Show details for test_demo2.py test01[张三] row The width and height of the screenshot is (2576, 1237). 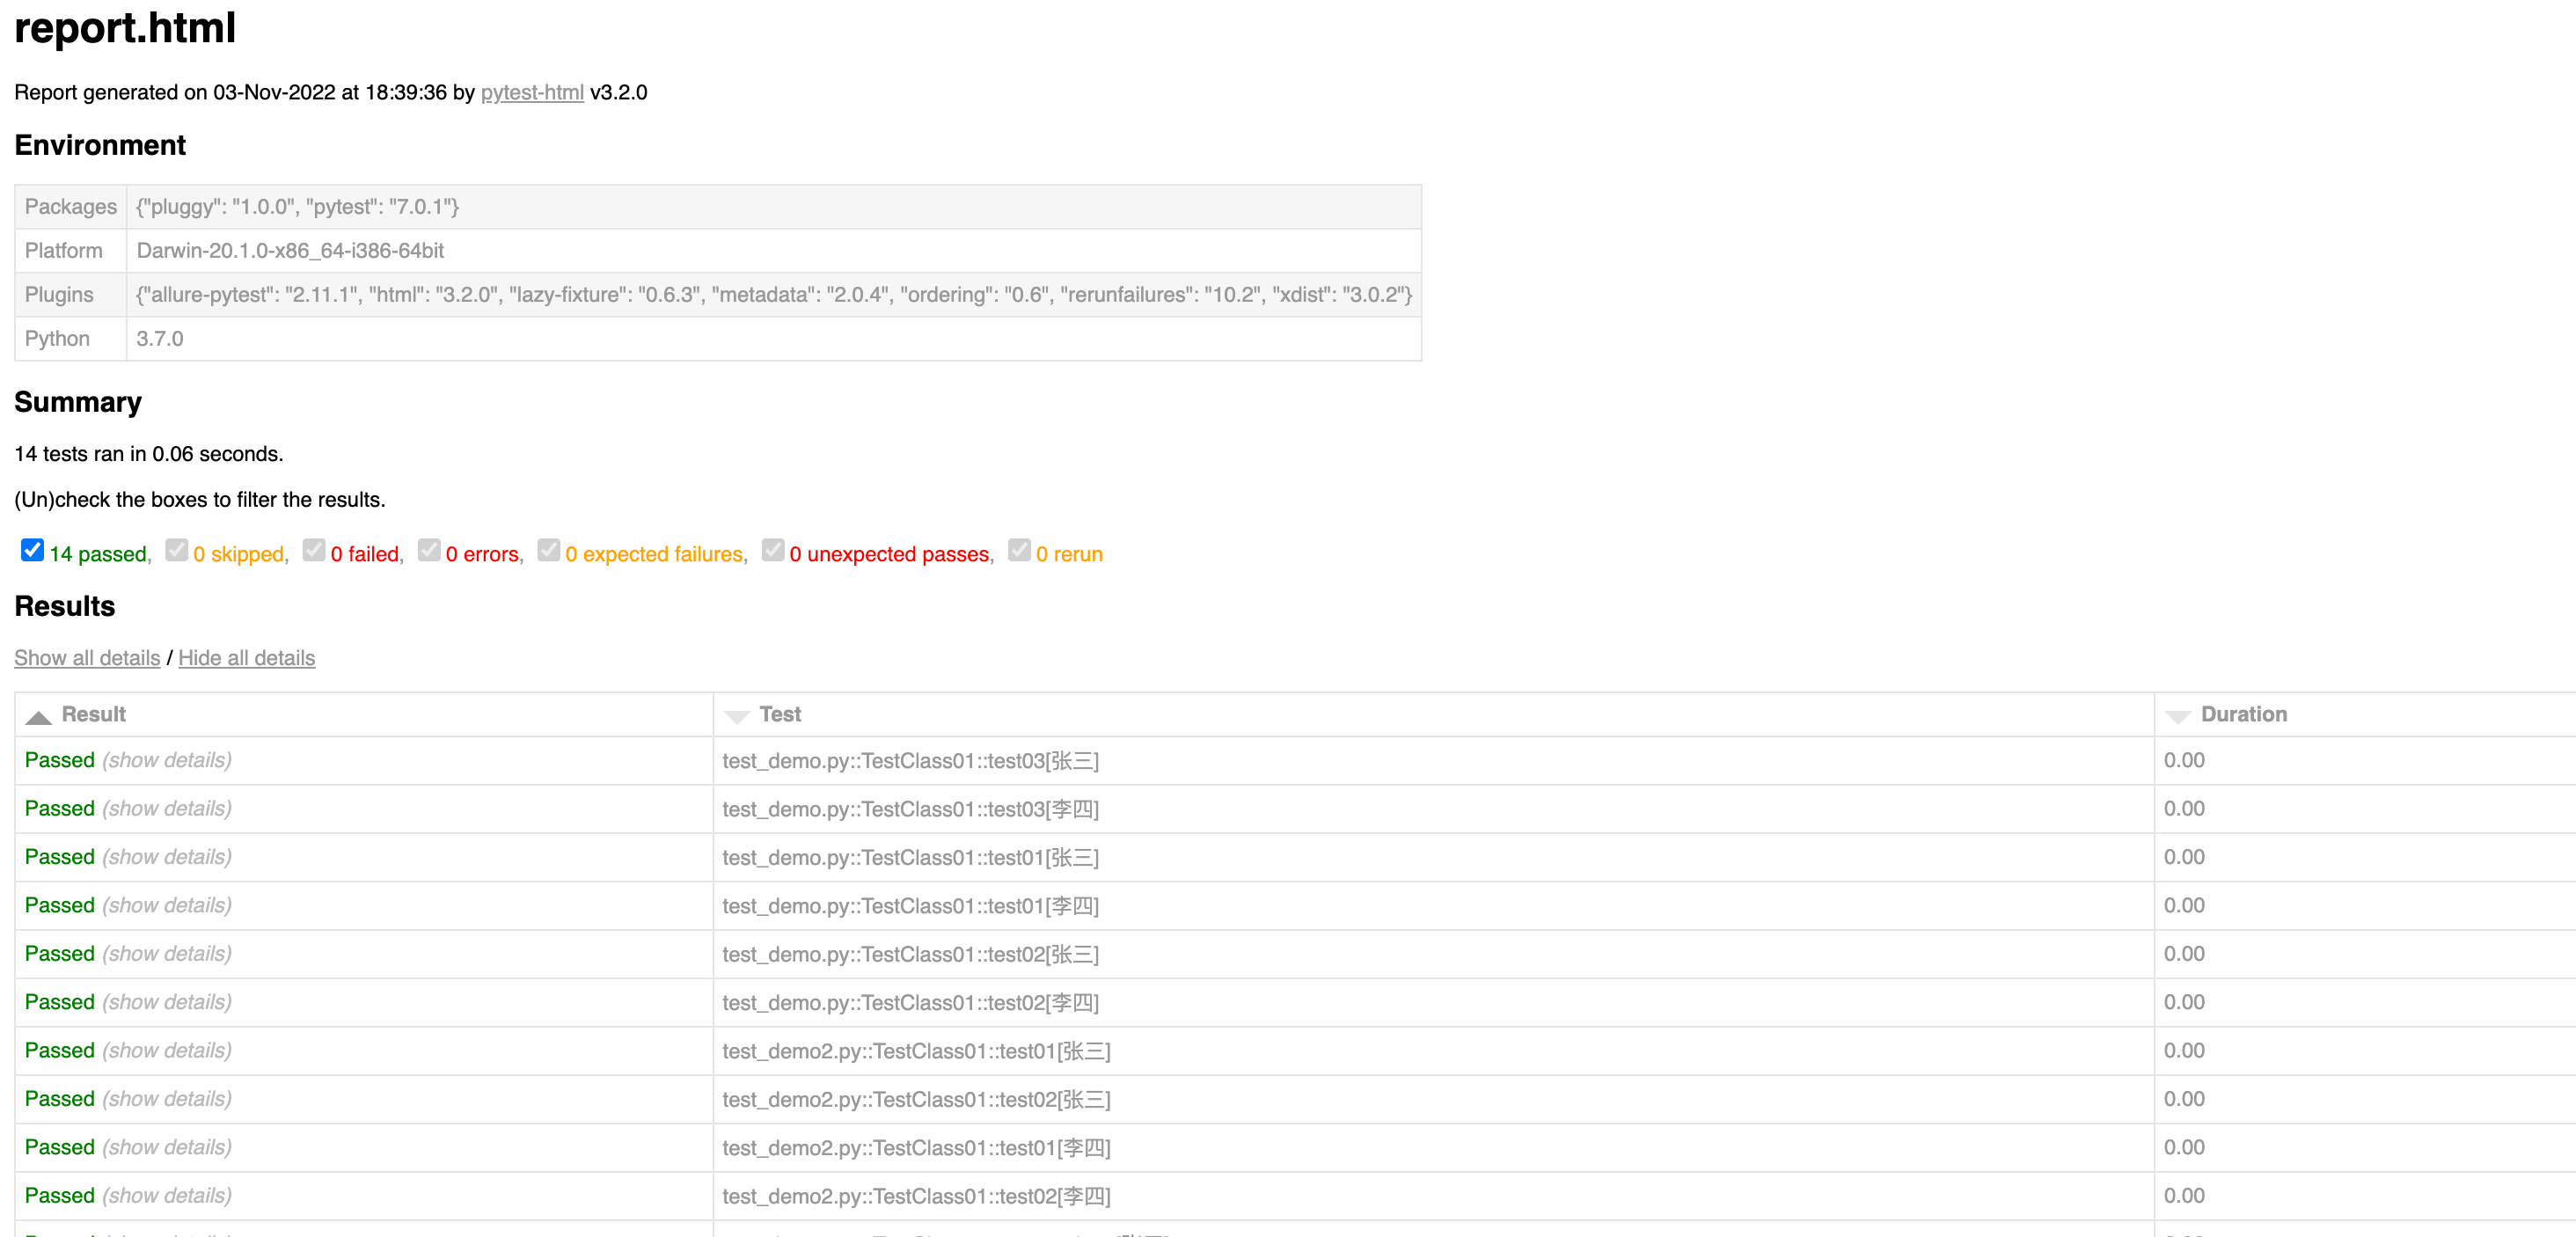coord(166,1050)
